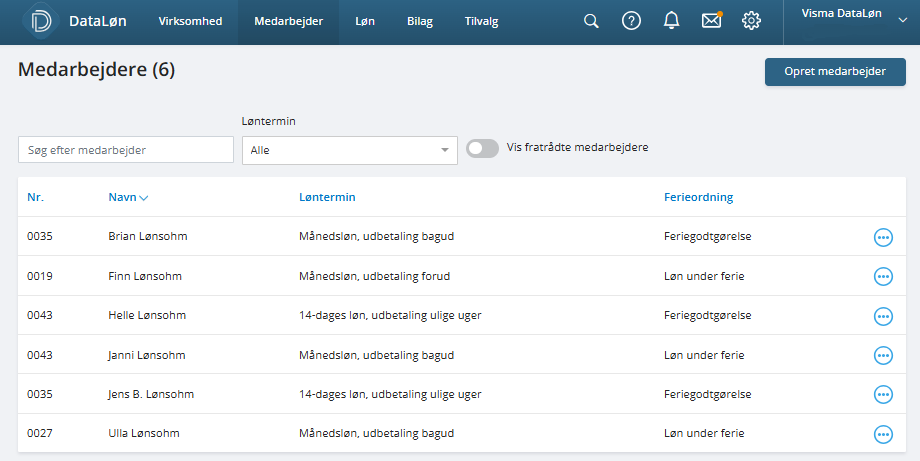The height and width of the screenshot is (461, 920).
Task: Open the Tilvalg menu
Action: (x=482, y=22)
